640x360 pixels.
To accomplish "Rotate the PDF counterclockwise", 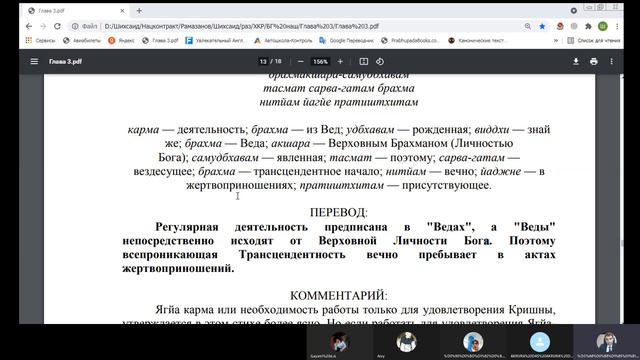I will tap(380, 62).
